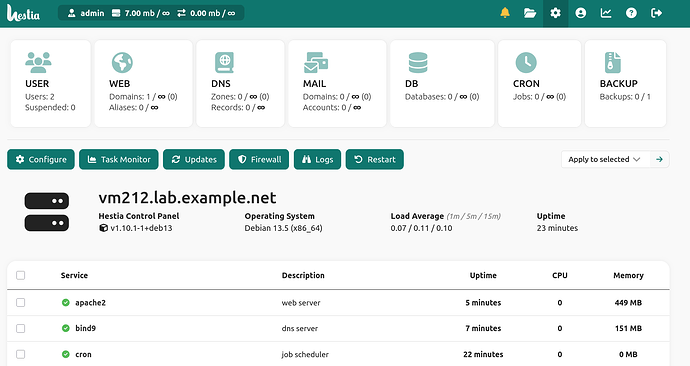690x366 pixels.
Task: Check the cron row checkbox
Action: (20, 354)
